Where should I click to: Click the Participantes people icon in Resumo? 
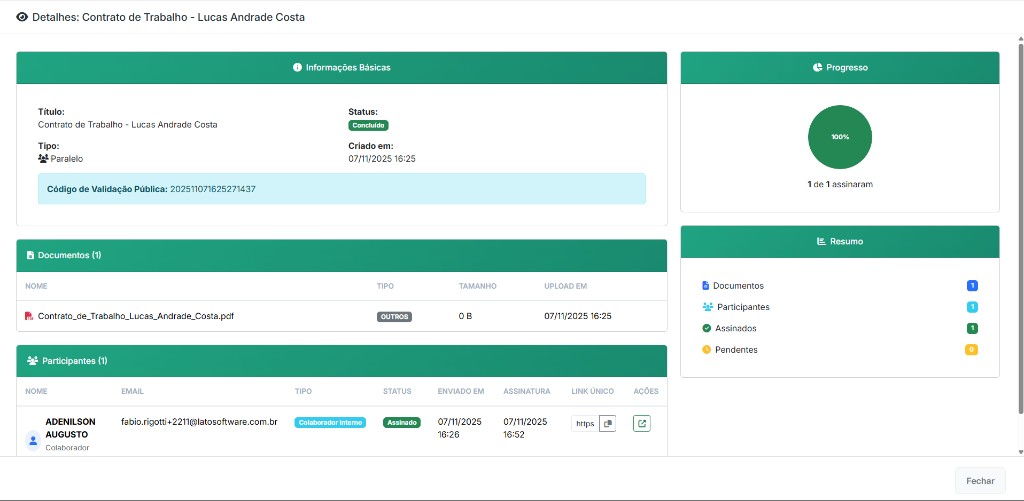coord(707,306)
